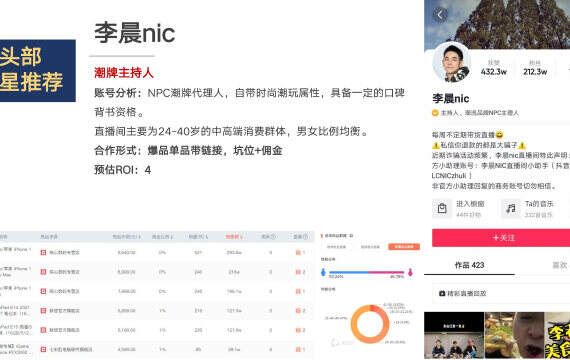
Task: Click the red +关注 follow button
Action: [x=501, y=238]
